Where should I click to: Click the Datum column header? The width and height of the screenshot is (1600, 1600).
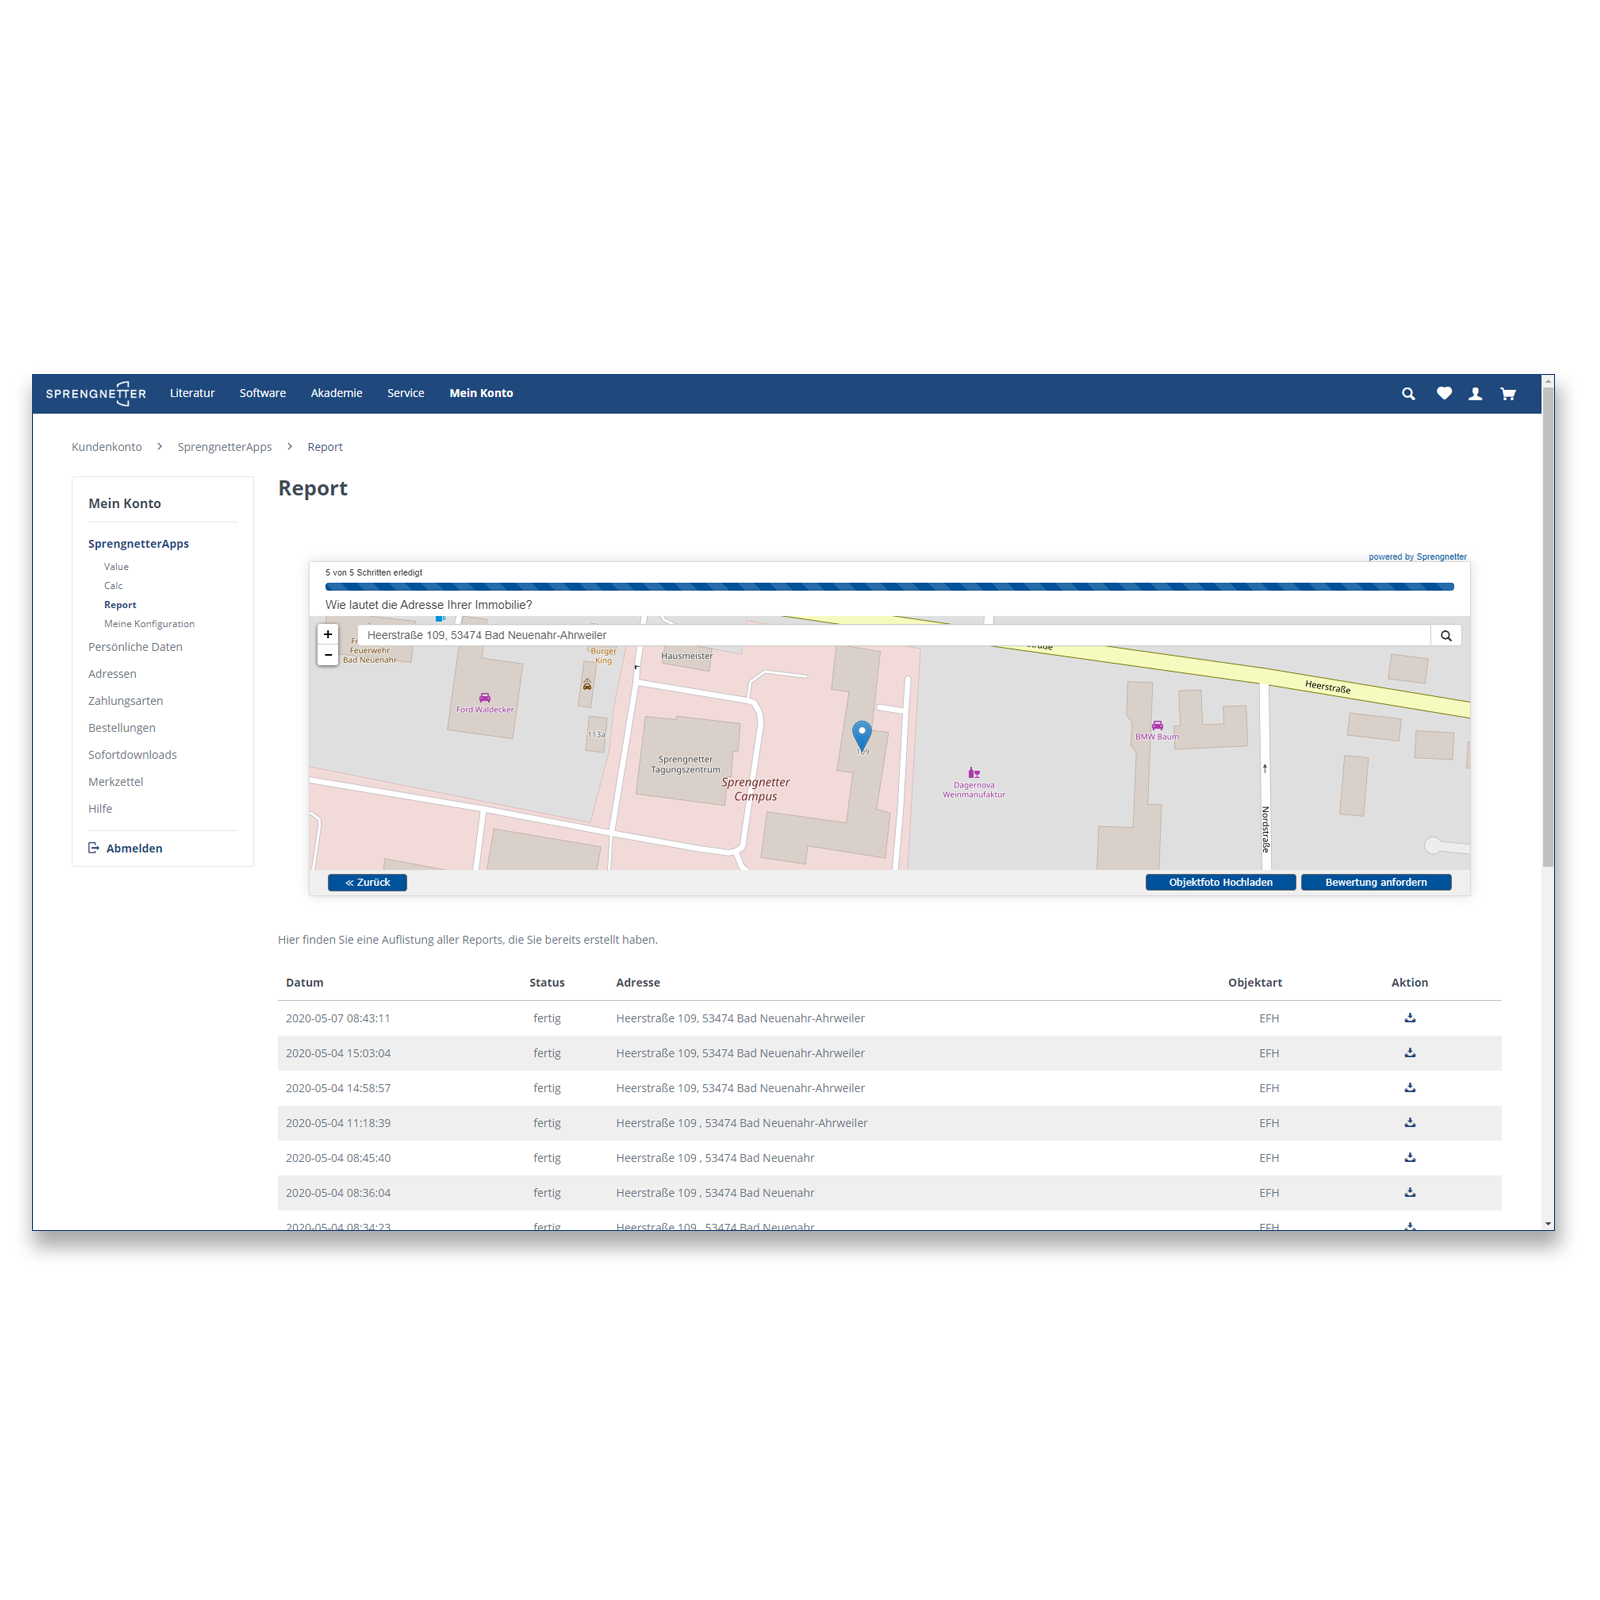304,983
